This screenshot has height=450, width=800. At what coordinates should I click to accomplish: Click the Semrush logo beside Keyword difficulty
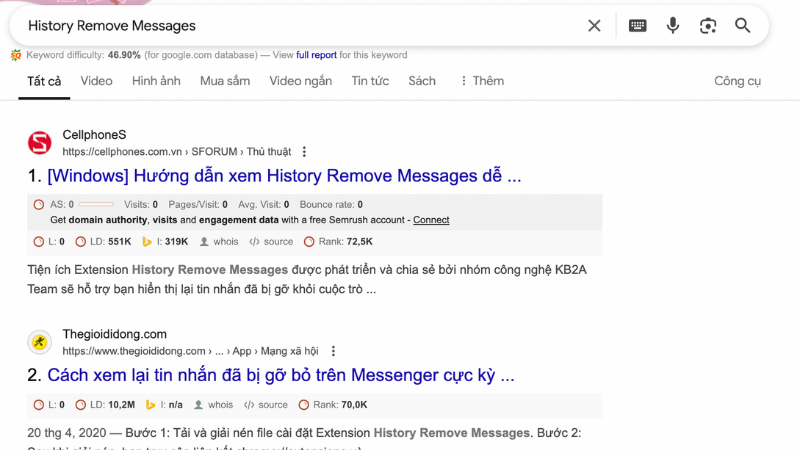(16, 55)
